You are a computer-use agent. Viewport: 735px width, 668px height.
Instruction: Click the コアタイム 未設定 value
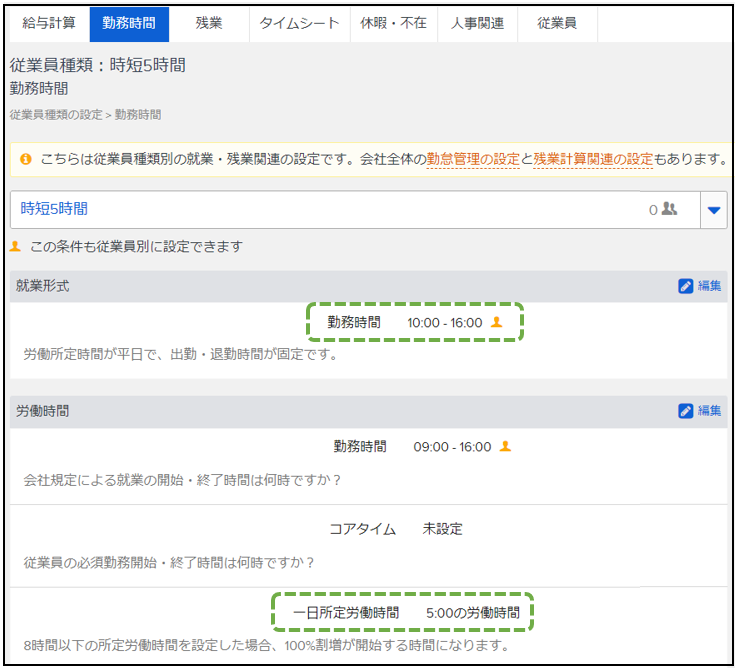(x=442, y=529)
